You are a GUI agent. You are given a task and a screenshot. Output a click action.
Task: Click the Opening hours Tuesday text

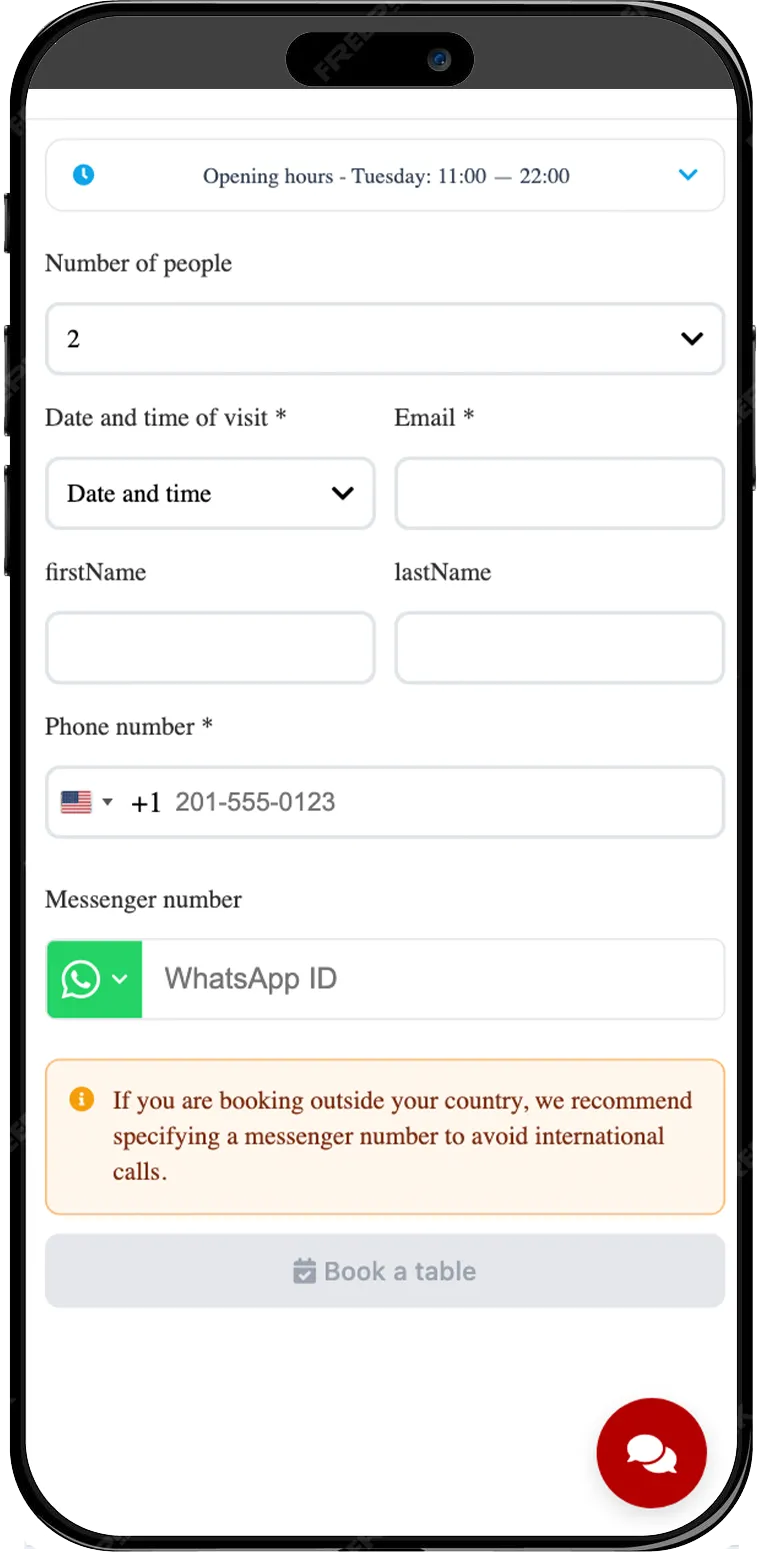(386, 176)
